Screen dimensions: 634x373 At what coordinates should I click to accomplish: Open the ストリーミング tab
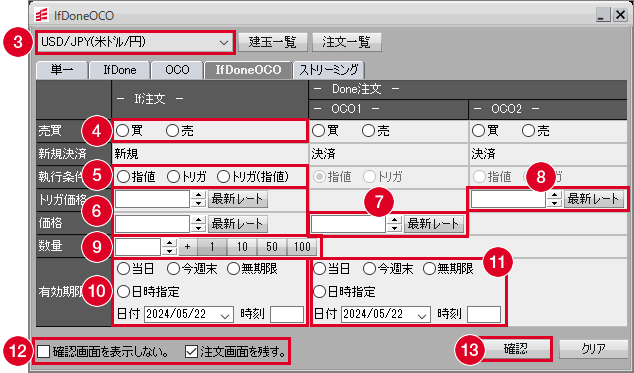329,70
